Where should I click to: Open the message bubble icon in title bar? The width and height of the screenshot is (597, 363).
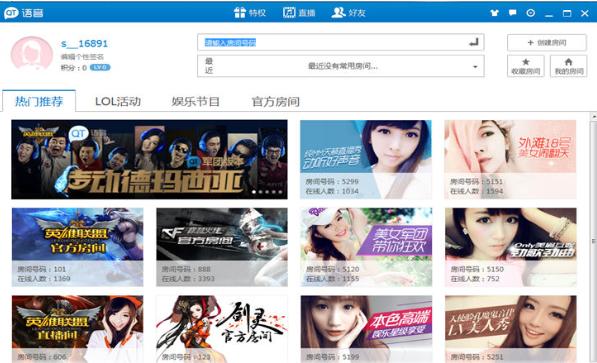[x=512, y=13]
